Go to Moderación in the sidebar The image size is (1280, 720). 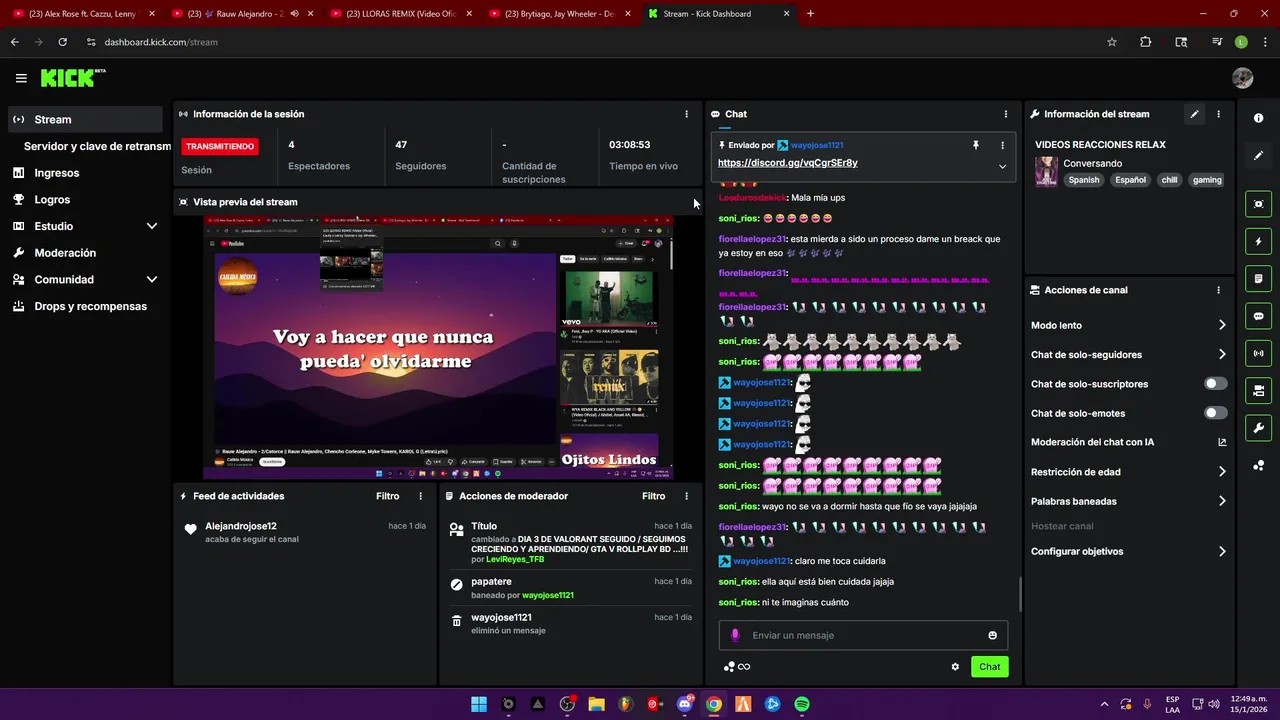click(x=85, y=253)
